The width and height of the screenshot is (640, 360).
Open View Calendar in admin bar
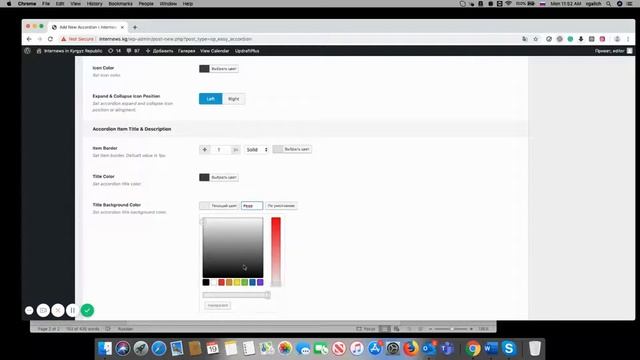click(214, 51)
